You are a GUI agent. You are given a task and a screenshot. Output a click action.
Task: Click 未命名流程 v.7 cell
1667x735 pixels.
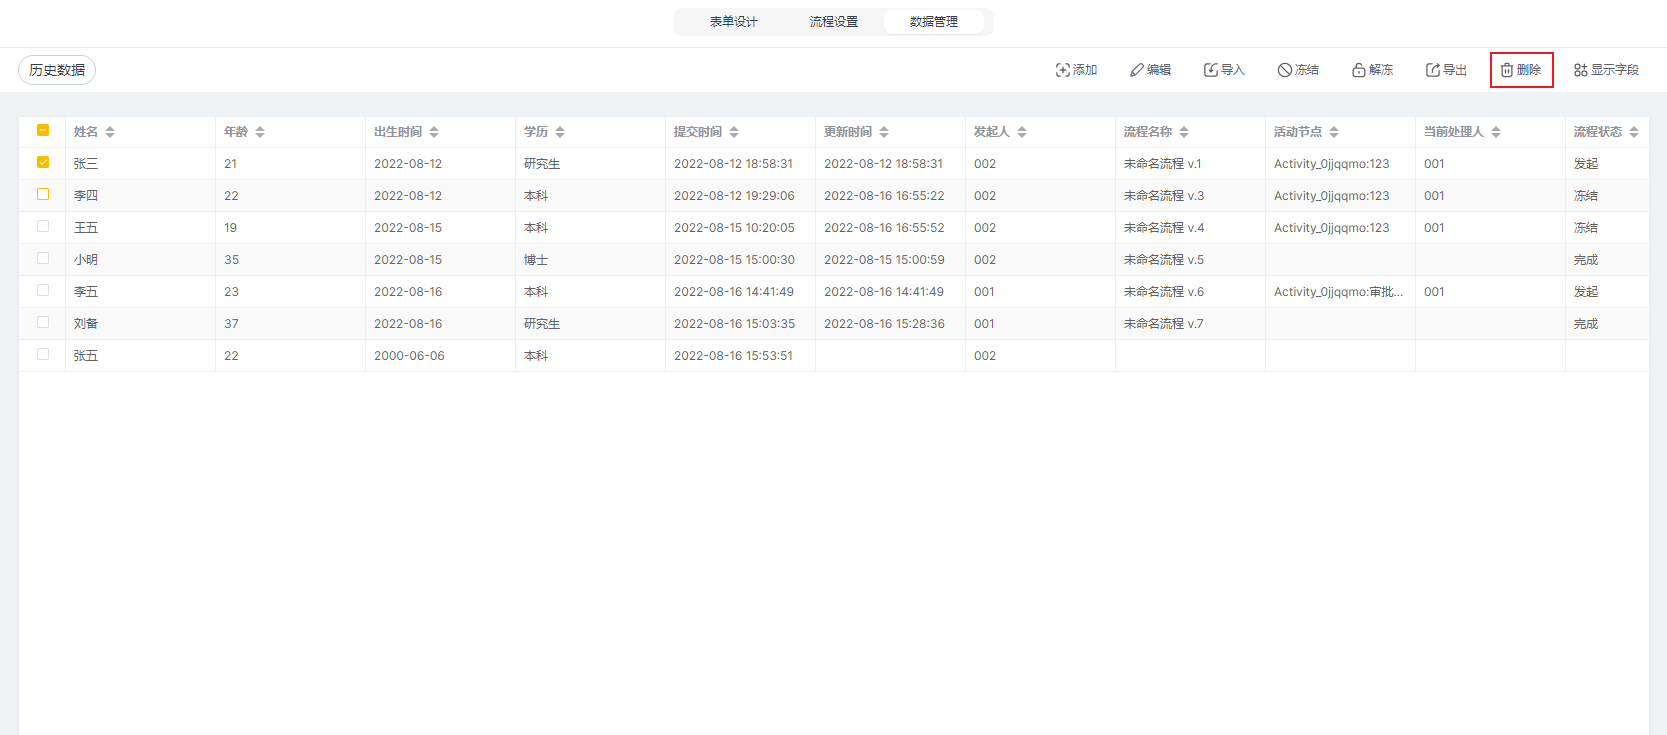(x=1190, y=324)
